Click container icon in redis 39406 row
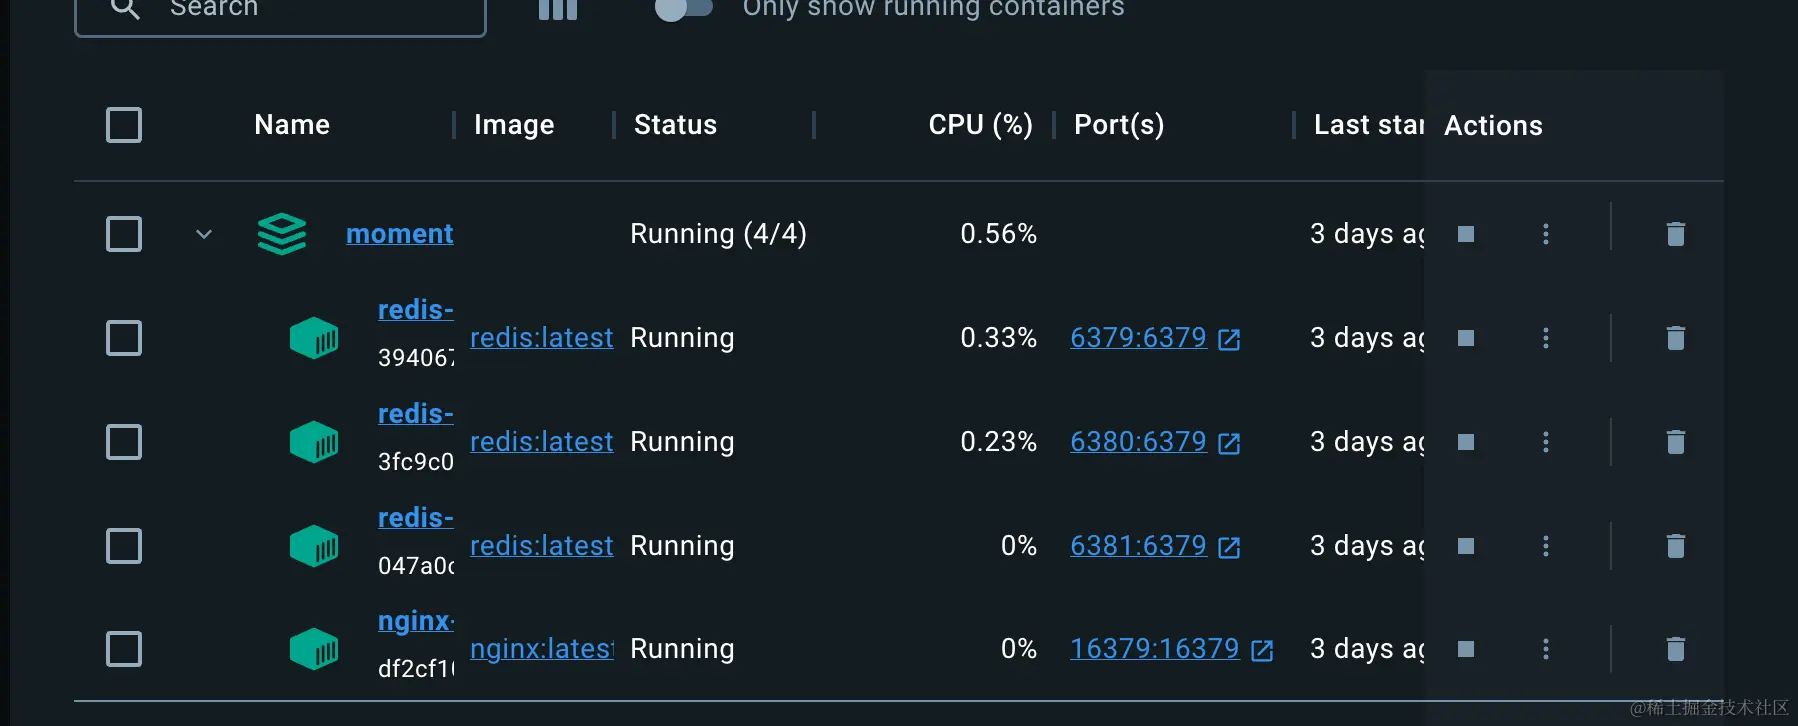The height and width of the screenshot is (726, 1798). [x=314, y=338]
